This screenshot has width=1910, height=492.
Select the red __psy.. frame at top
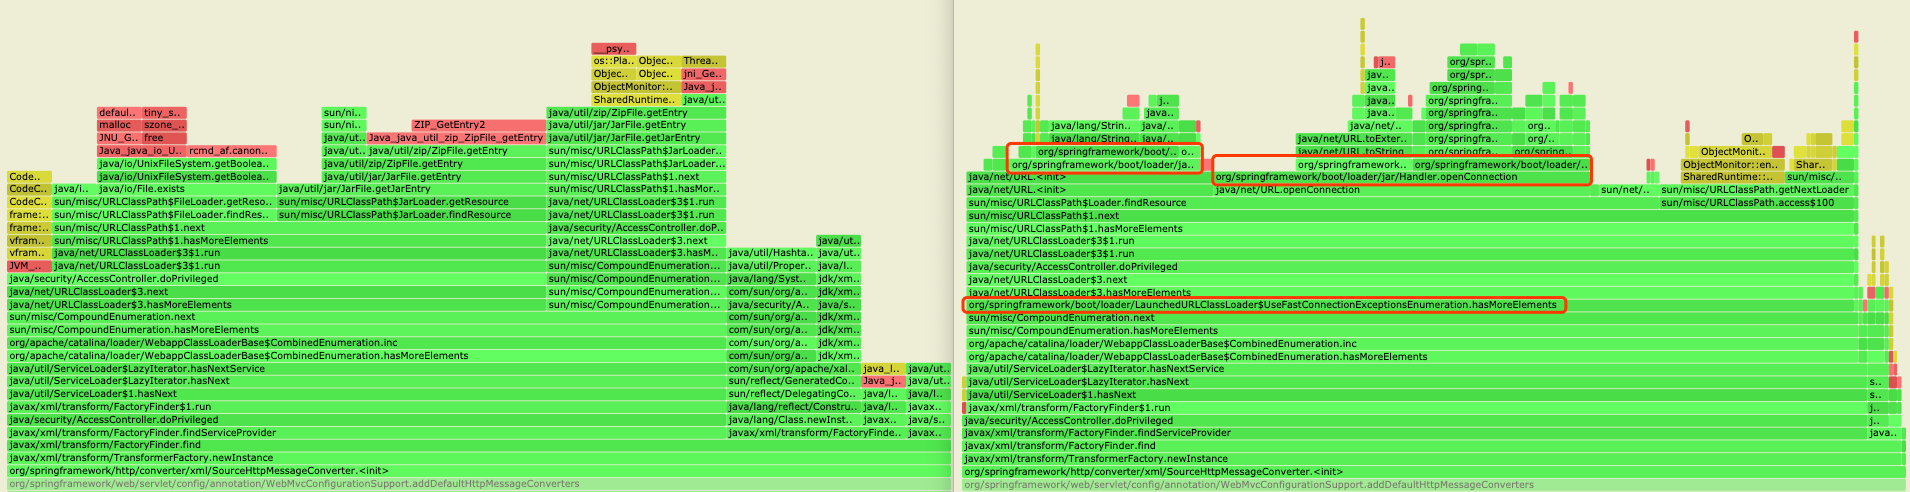click(x=613, y=48)
